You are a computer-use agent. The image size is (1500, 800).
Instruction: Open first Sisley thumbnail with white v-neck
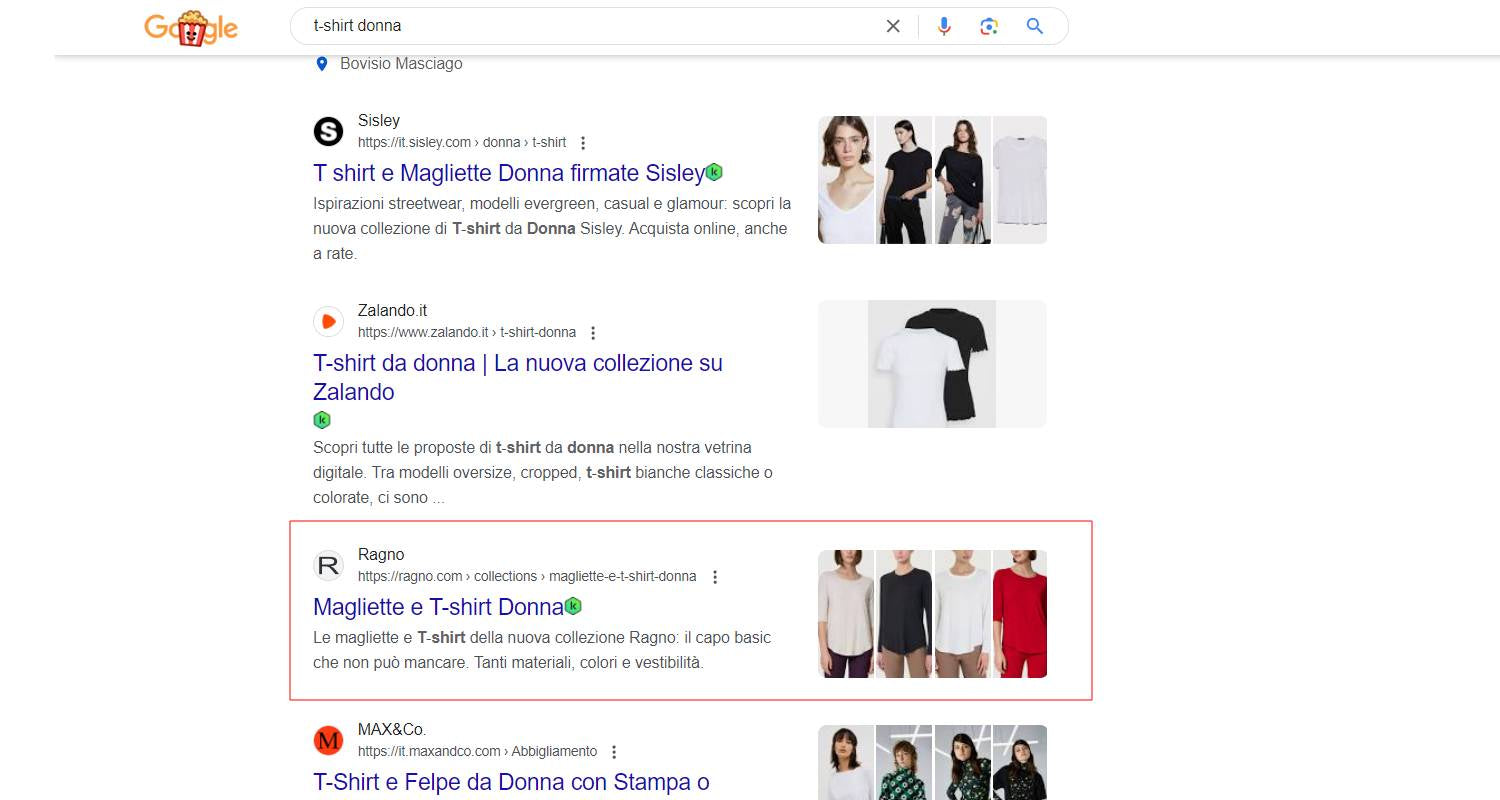pos(846,180)
